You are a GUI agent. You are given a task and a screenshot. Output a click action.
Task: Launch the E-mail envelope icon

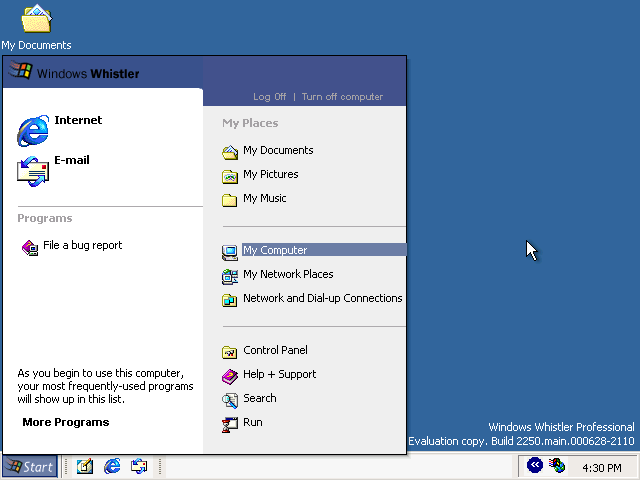pyautogui.click(x=33, y=171)
